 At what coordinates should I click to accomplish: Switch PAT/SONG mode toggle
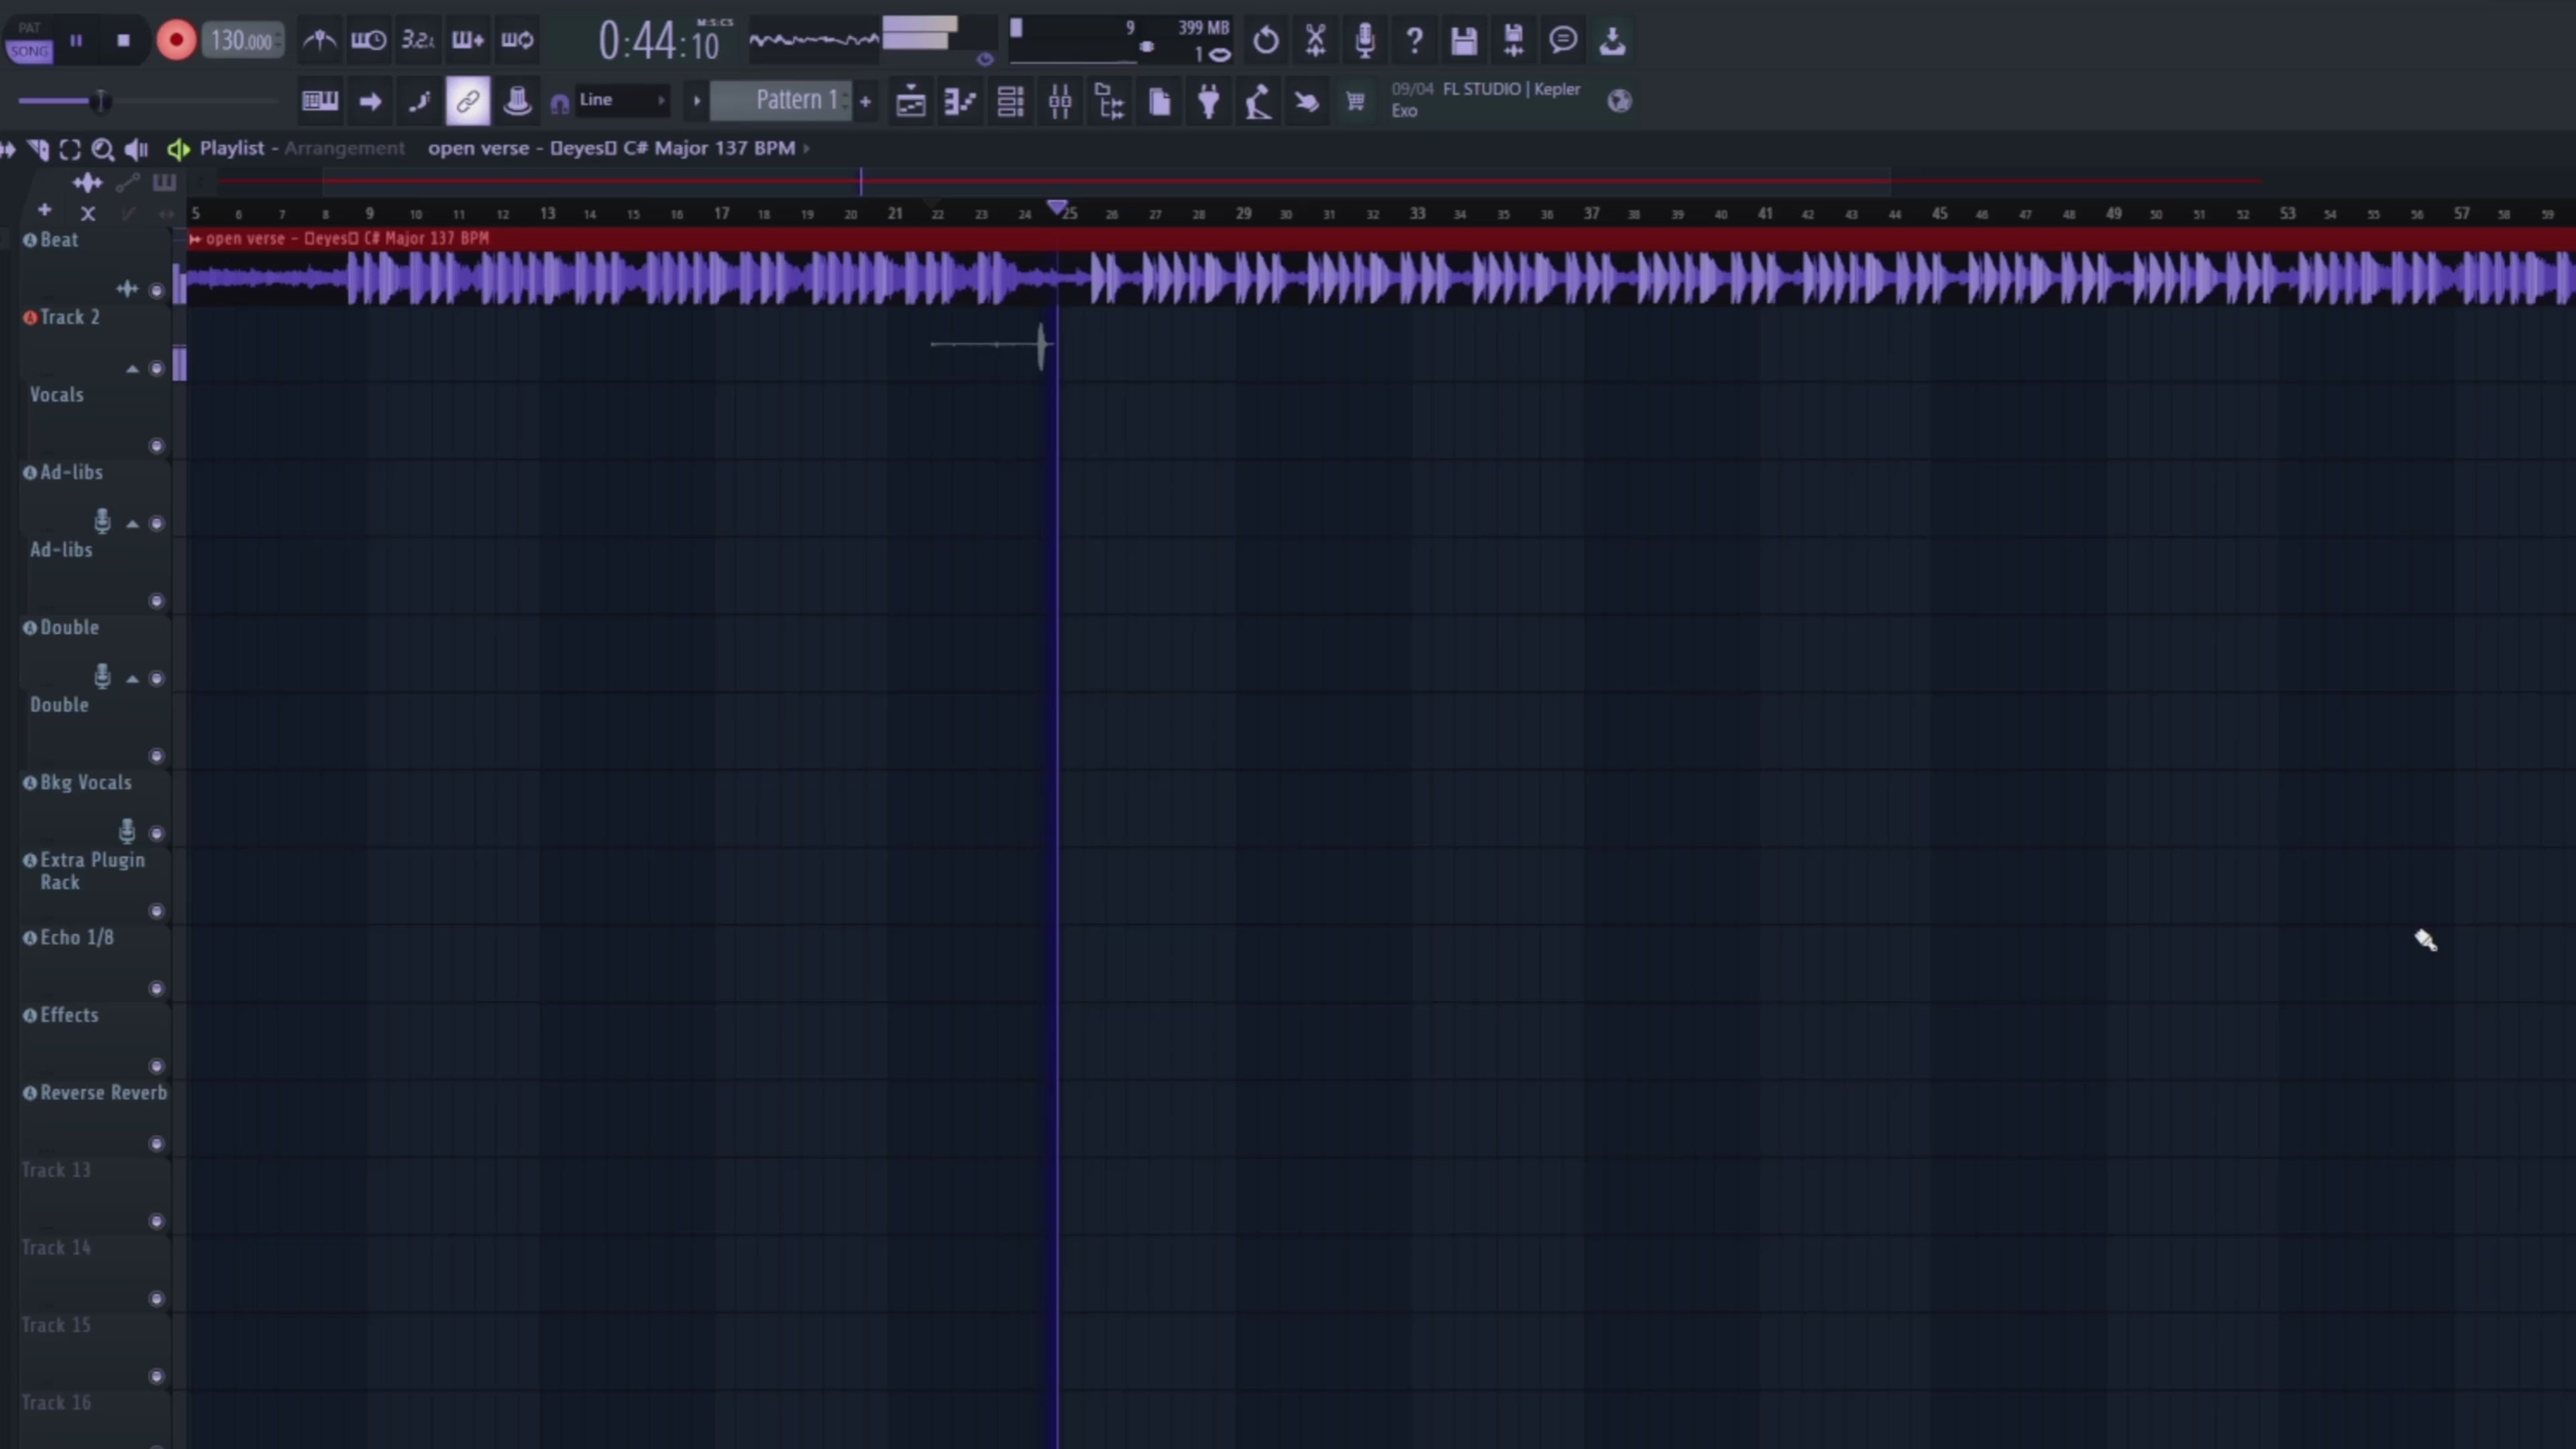coord(29,40)
